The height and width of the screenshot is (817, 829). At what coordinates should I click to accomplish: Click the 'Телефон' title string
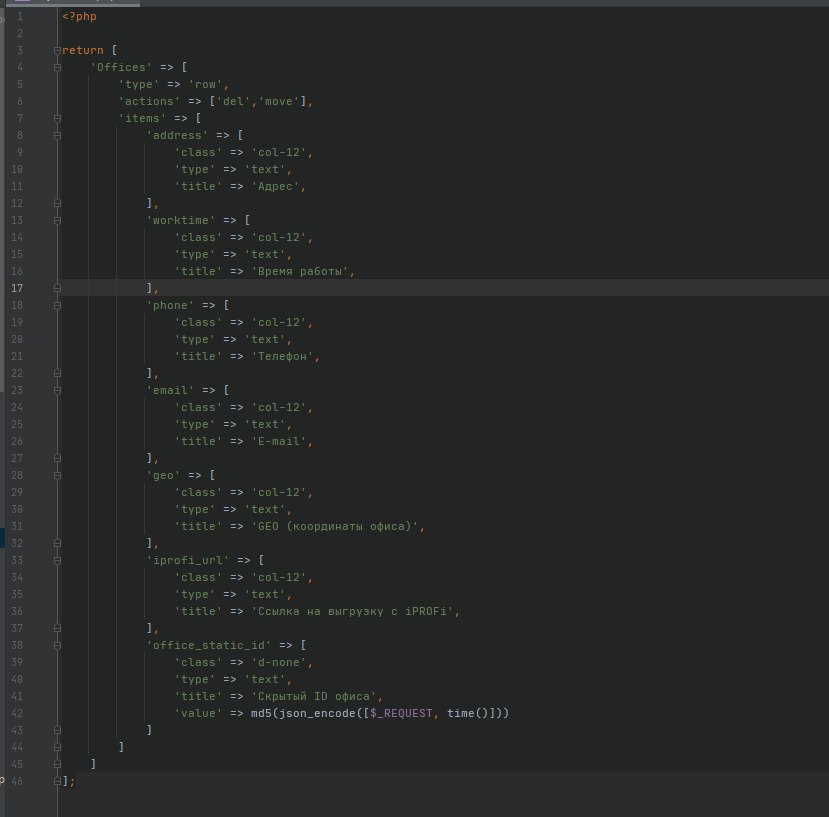pos(282,356)
